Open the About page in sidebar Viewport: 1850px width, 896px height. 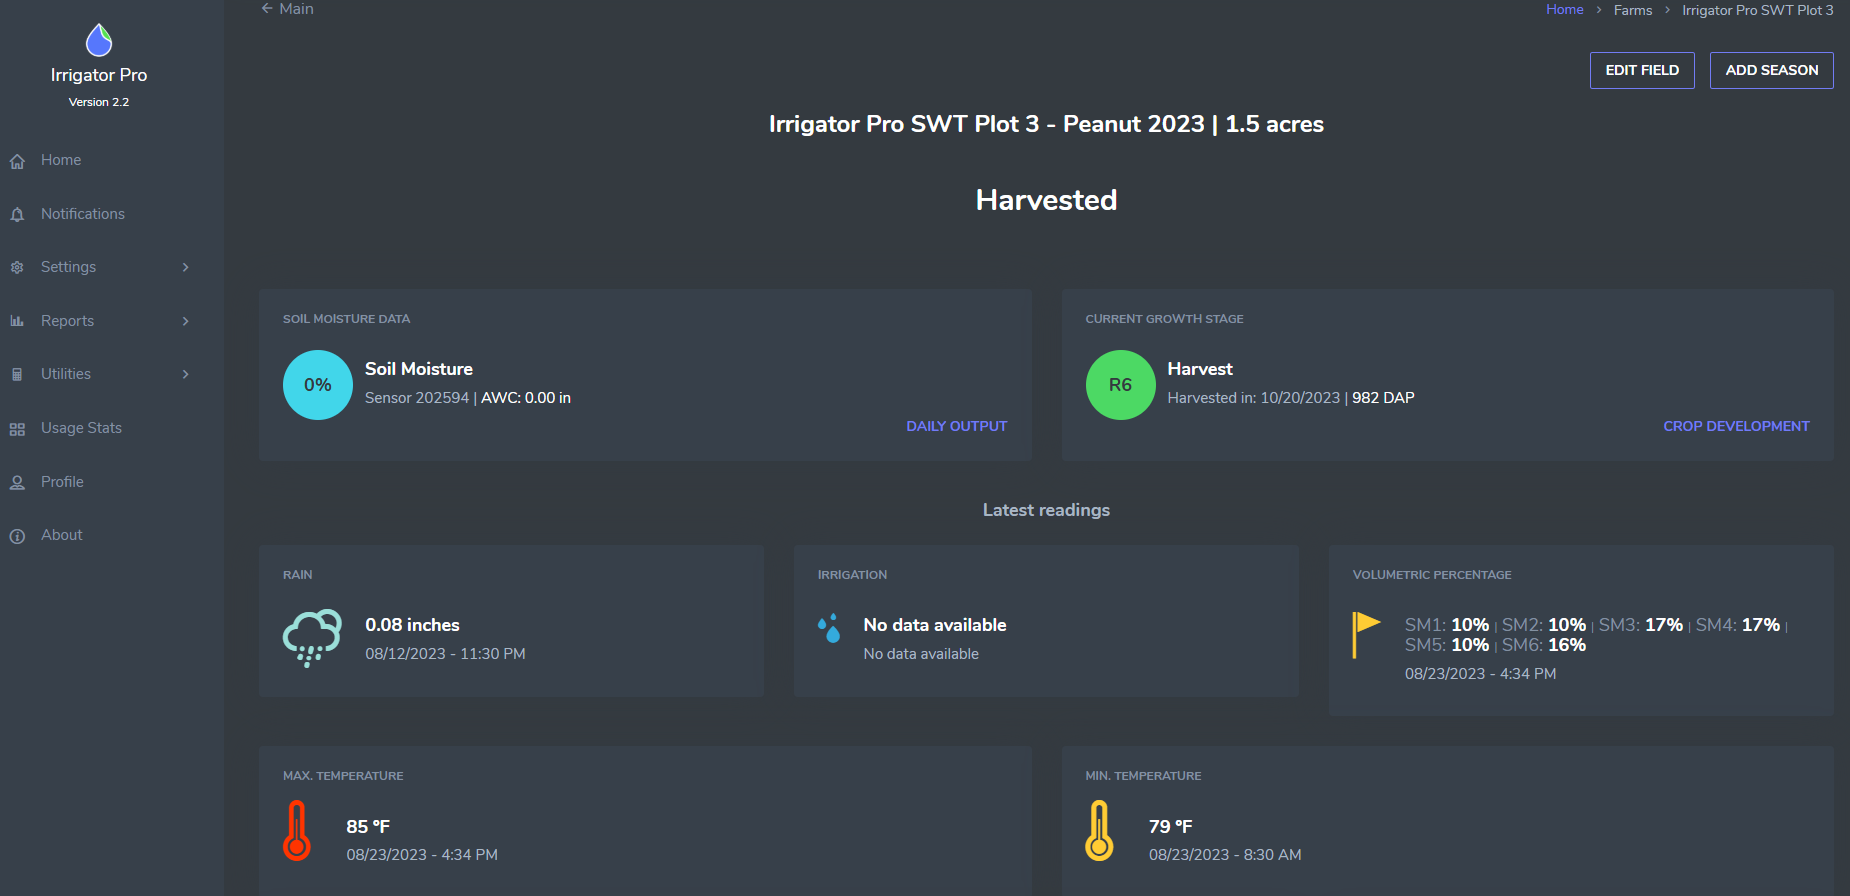coord(61,535)
